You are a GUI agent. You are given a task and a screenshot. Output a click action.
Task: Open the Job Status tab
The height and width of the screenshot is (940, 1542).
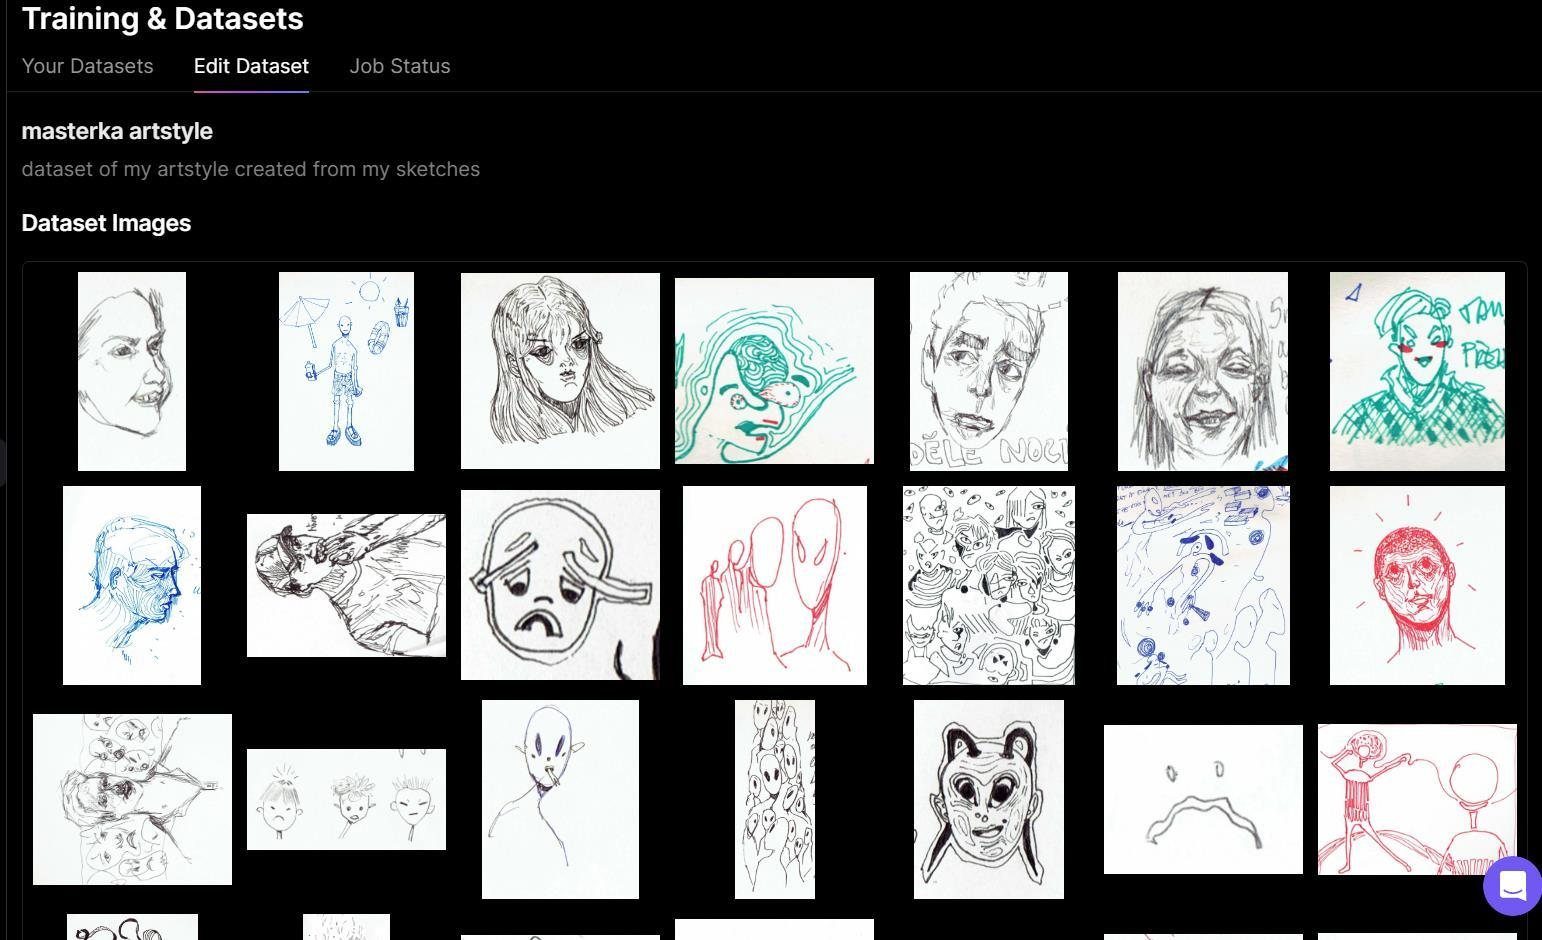coord(400,66)
